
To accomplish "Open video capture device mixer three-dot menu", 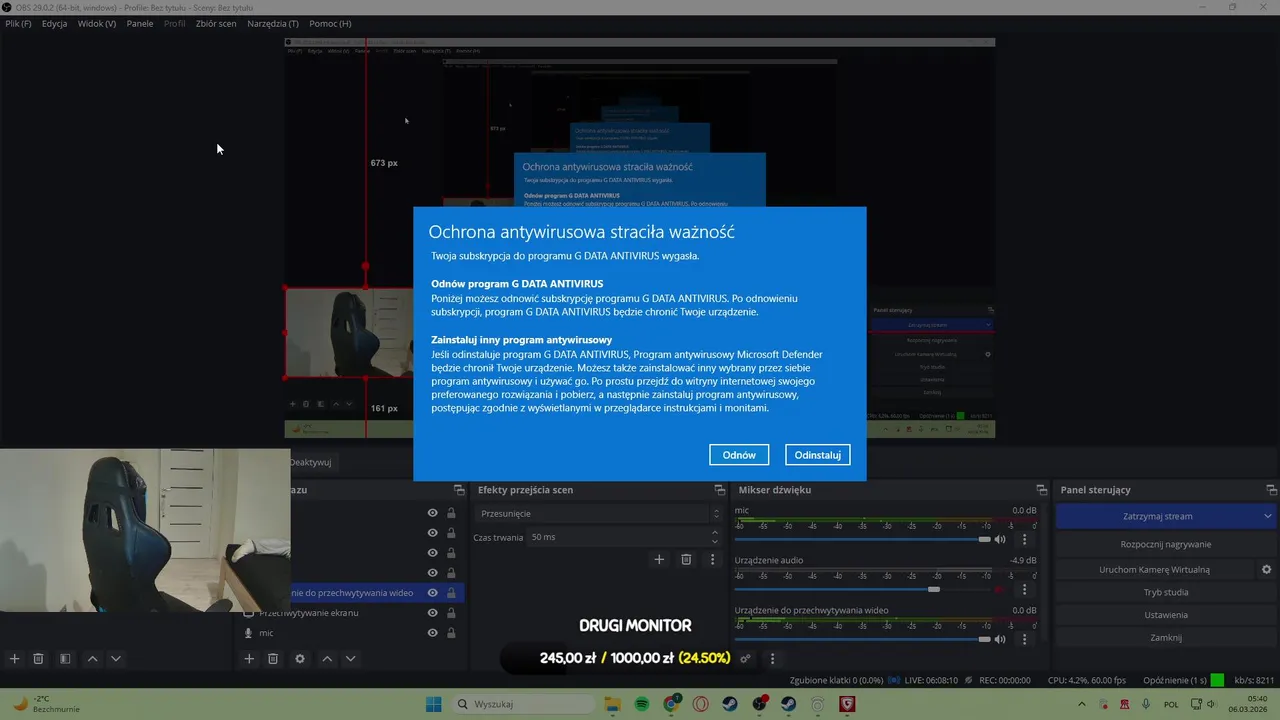I will [1024, 639].
